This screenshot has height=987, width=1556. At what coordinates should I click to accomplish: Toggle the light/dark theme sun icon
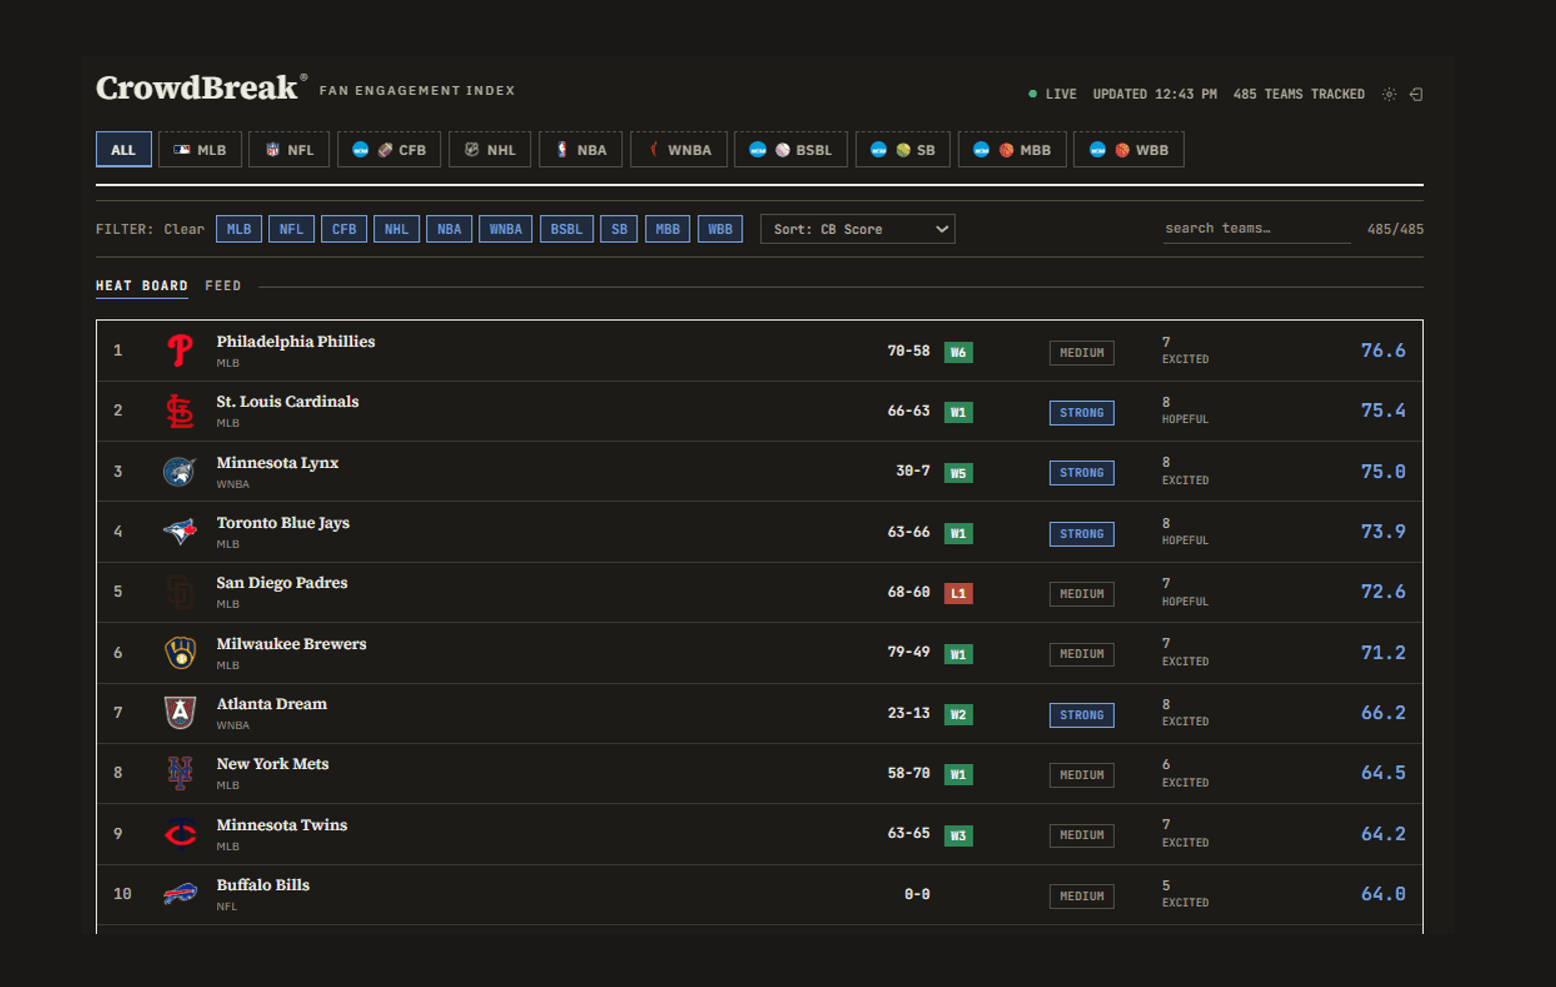pos(1389,94)
